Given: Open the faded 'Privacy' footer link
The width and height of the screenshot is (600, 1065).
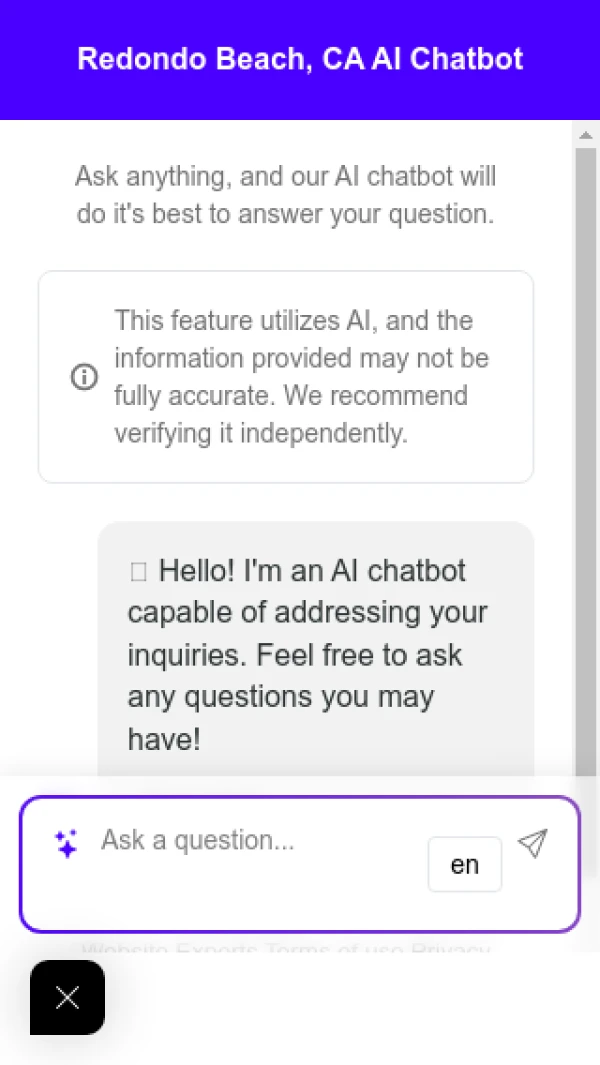Looking at the screenshot, I should (x=451, y=947).
